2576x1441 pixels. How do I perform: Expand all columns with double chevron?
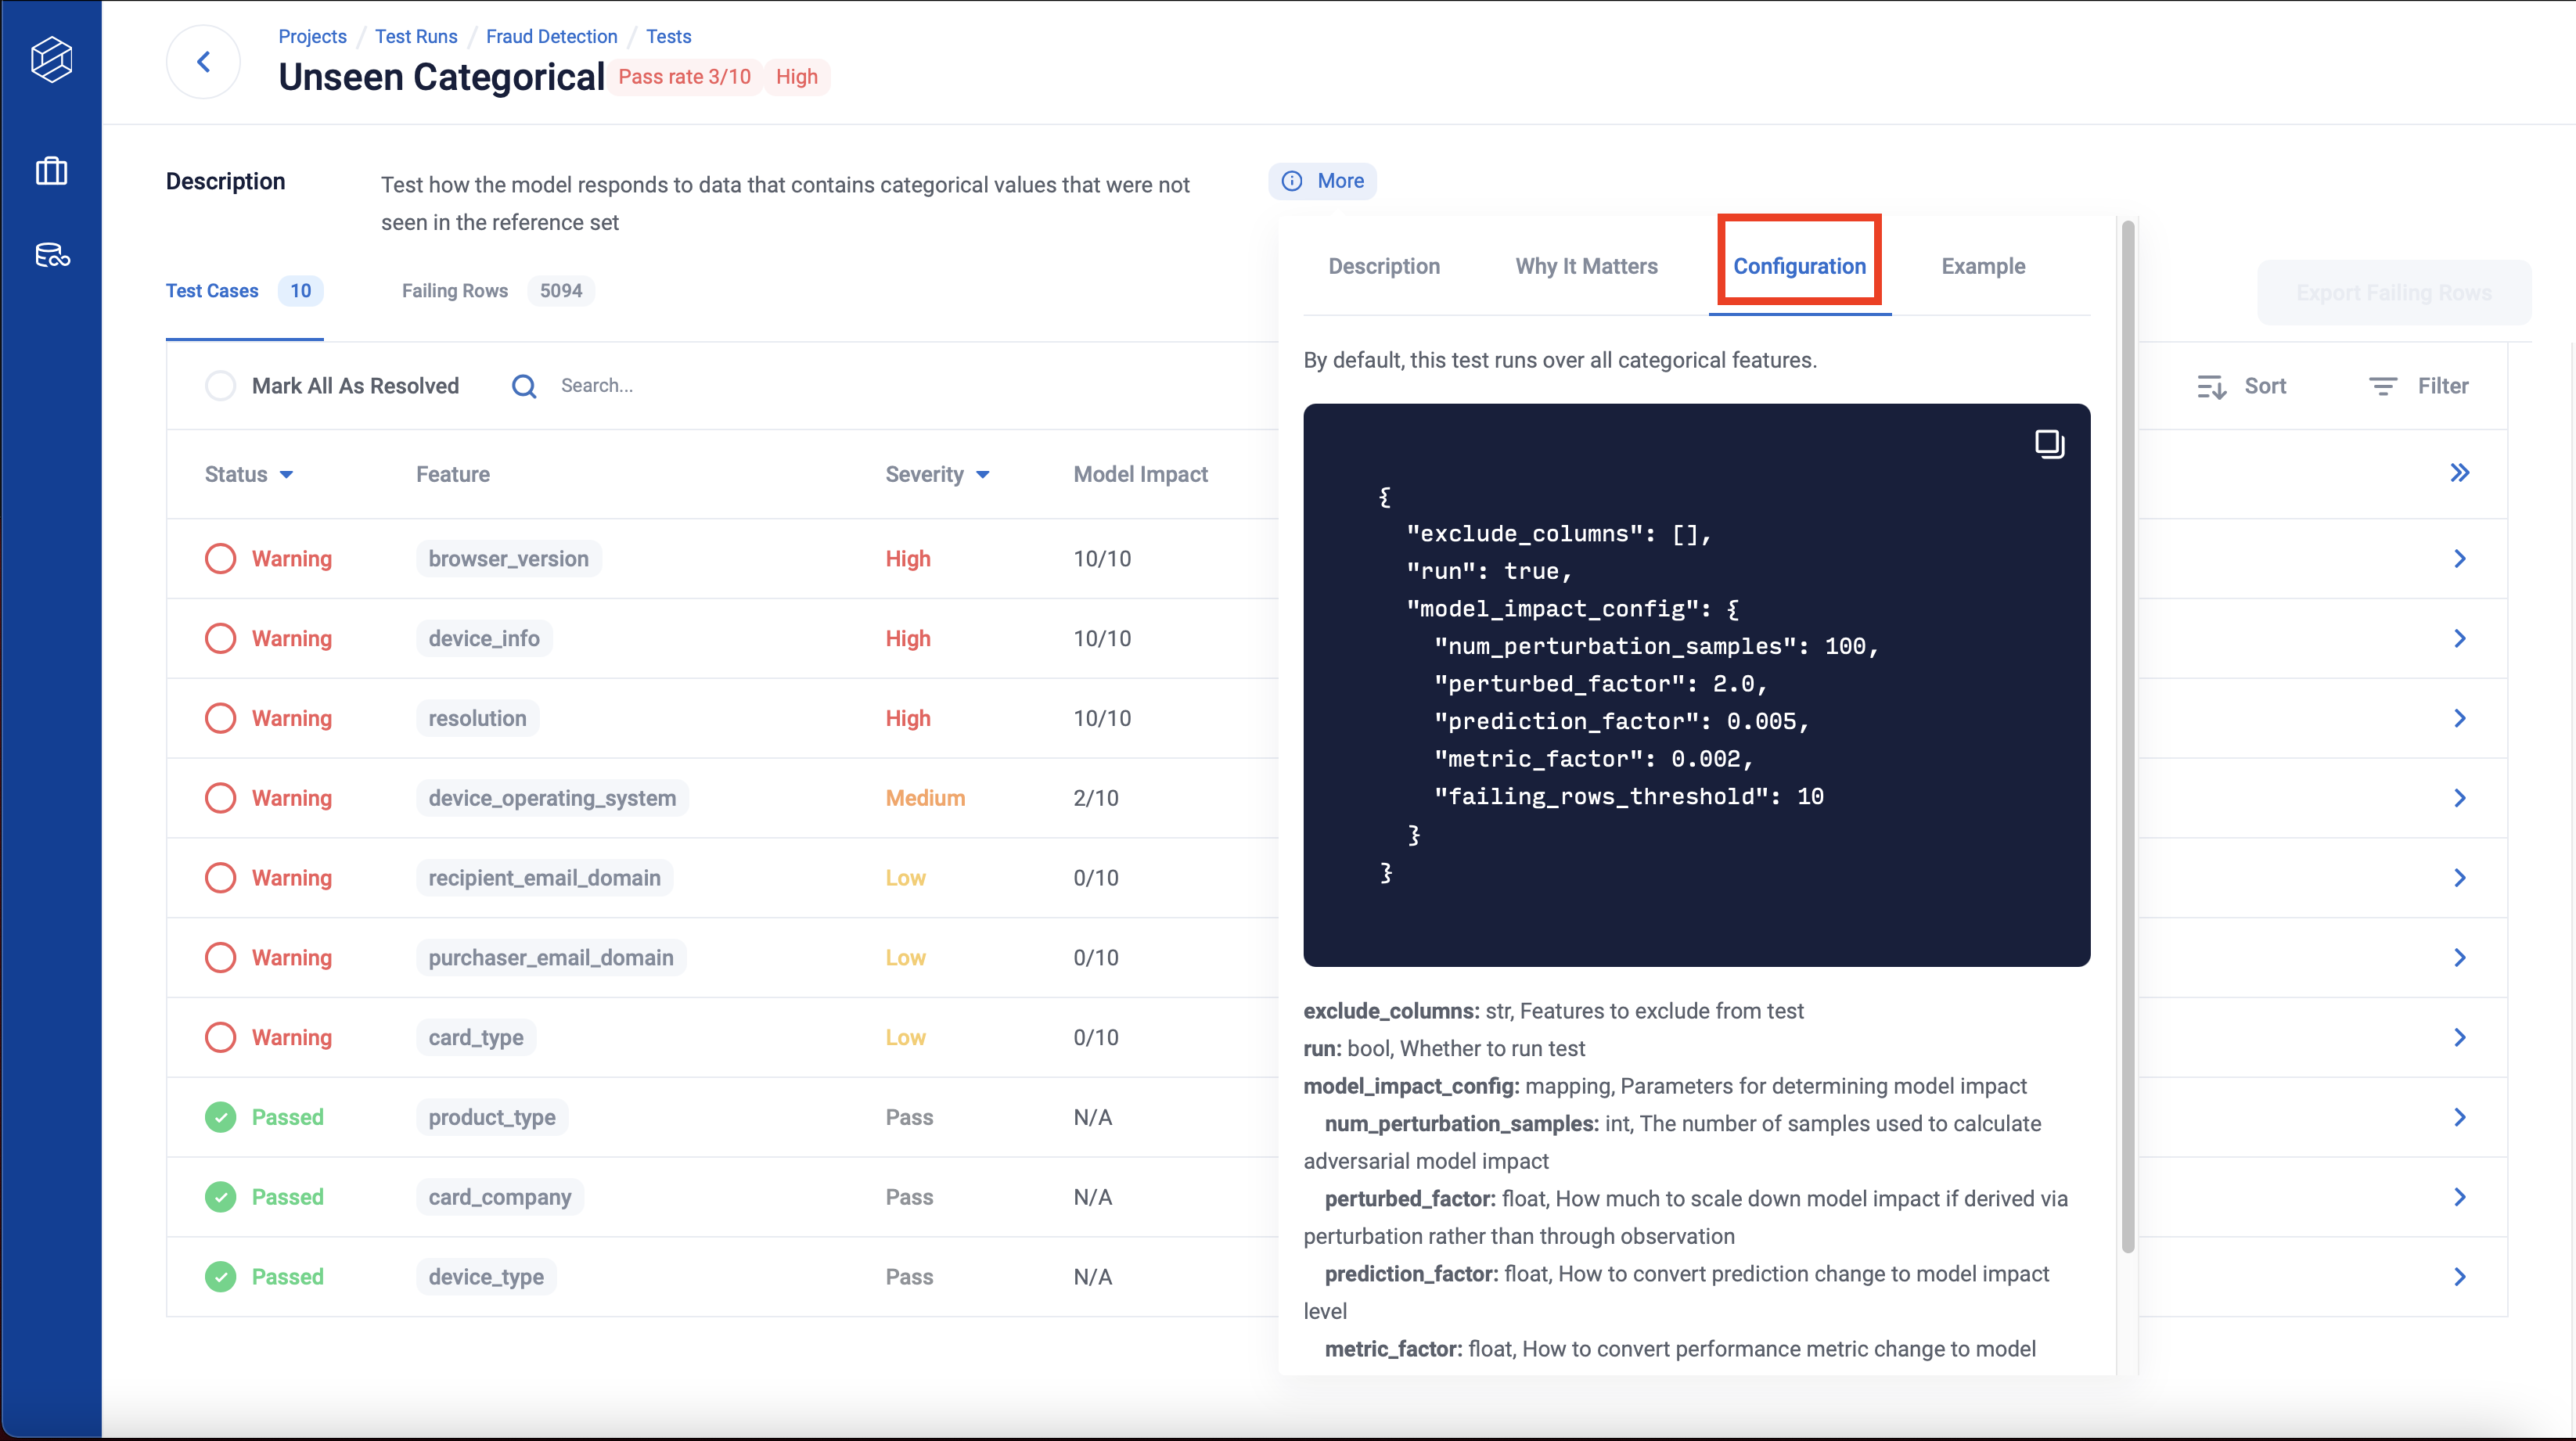(x=2460, y=473)
